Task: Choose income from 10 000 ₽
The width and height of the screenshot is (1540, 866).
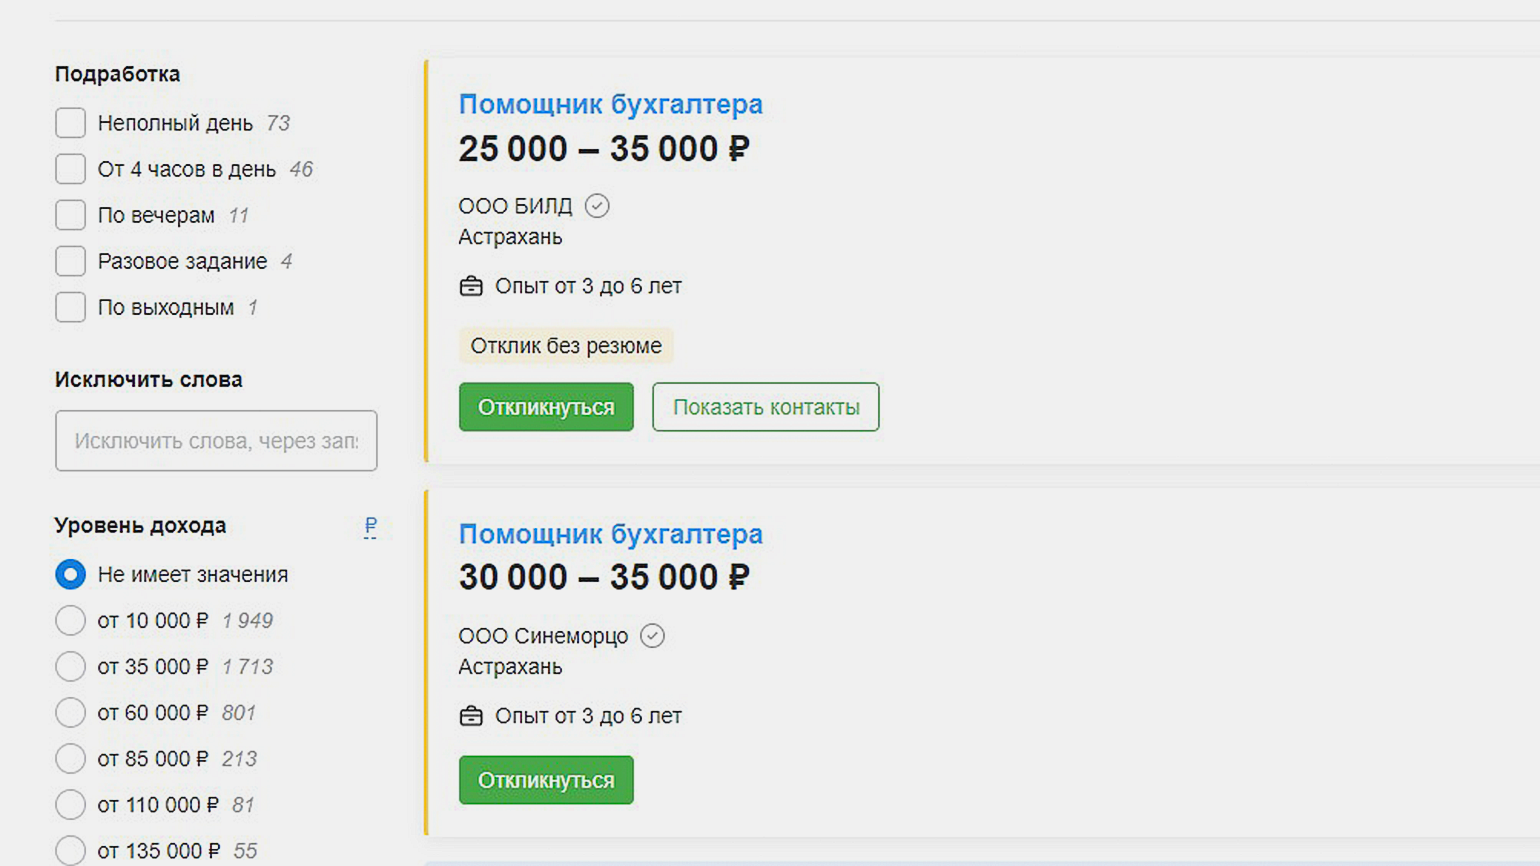Action: click(70, 621)
